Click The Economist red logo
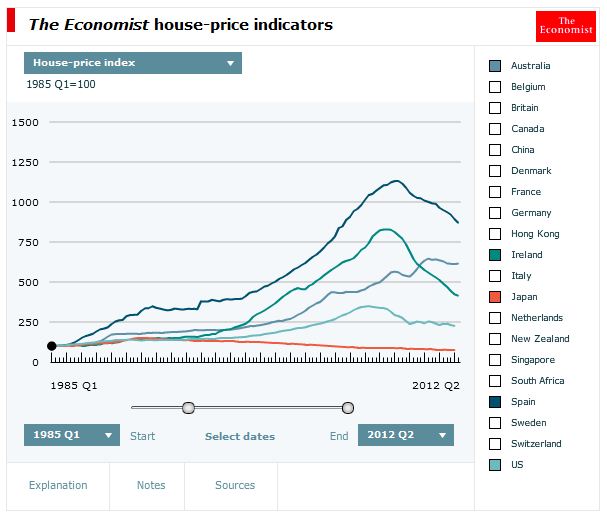Image resolution: width=607 pixels, height=521 pixels. (x=566, y=26)
